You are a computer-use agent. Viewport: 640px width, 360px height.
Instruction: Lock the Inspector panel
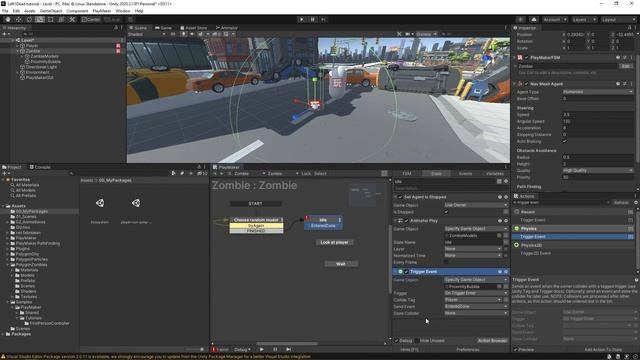click(629, 28)
